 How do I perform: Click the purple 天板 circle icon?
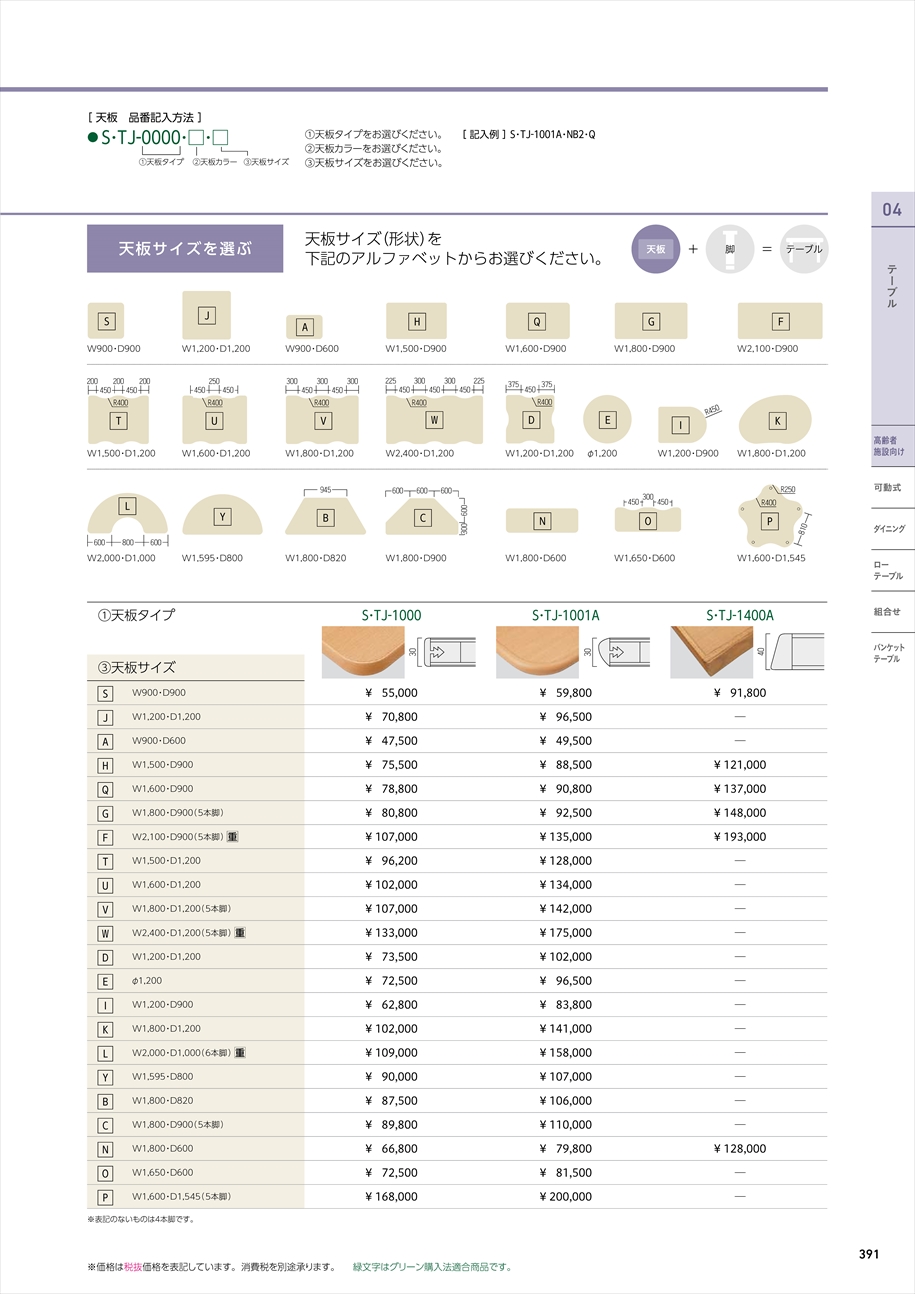(x=655, y=248)
